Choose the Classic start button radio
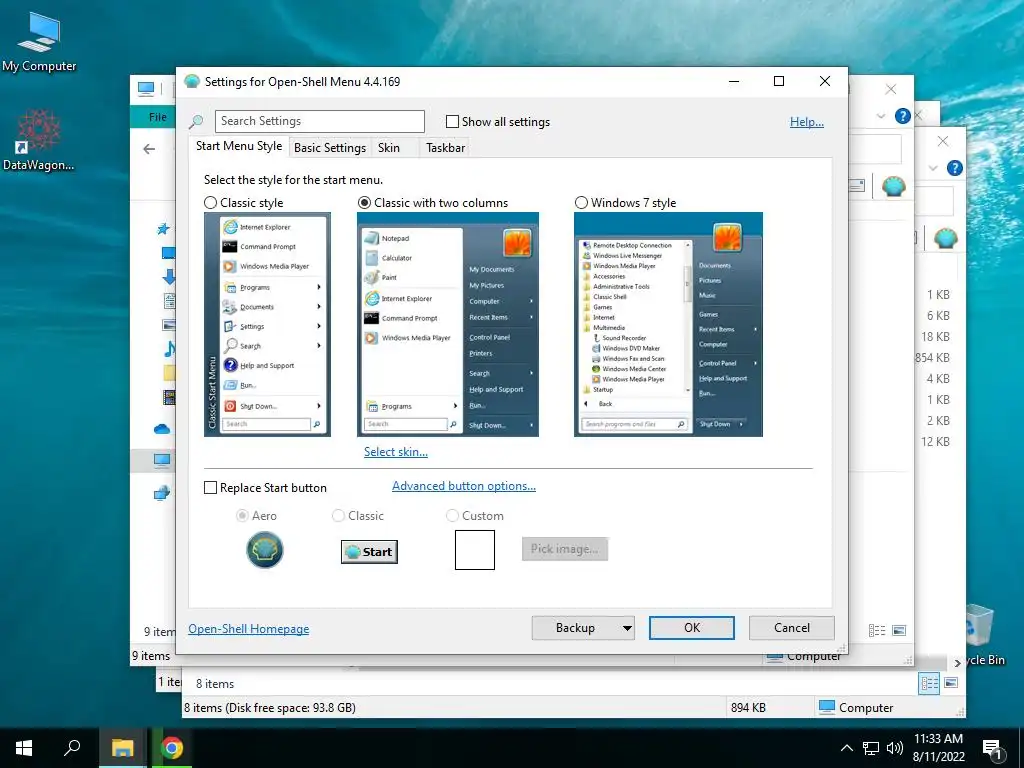 tap(338, 516)
